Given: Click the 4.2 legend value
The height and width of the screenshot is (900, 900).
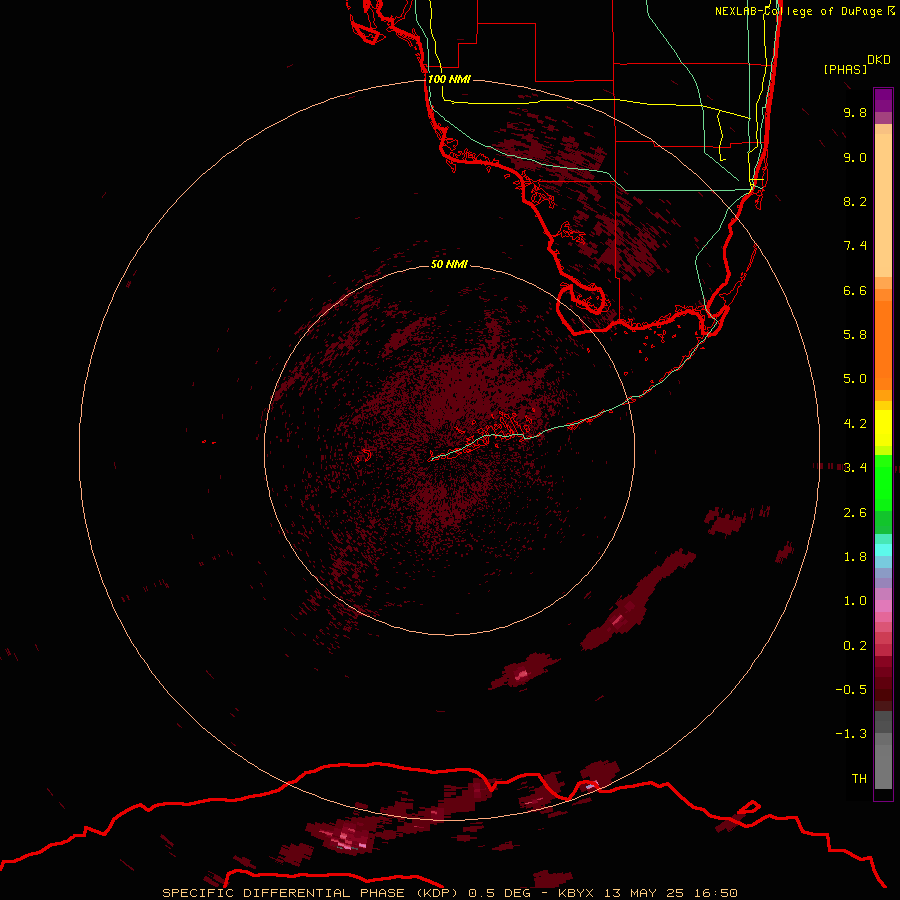Looking at the screenshot, I should 855,424.
